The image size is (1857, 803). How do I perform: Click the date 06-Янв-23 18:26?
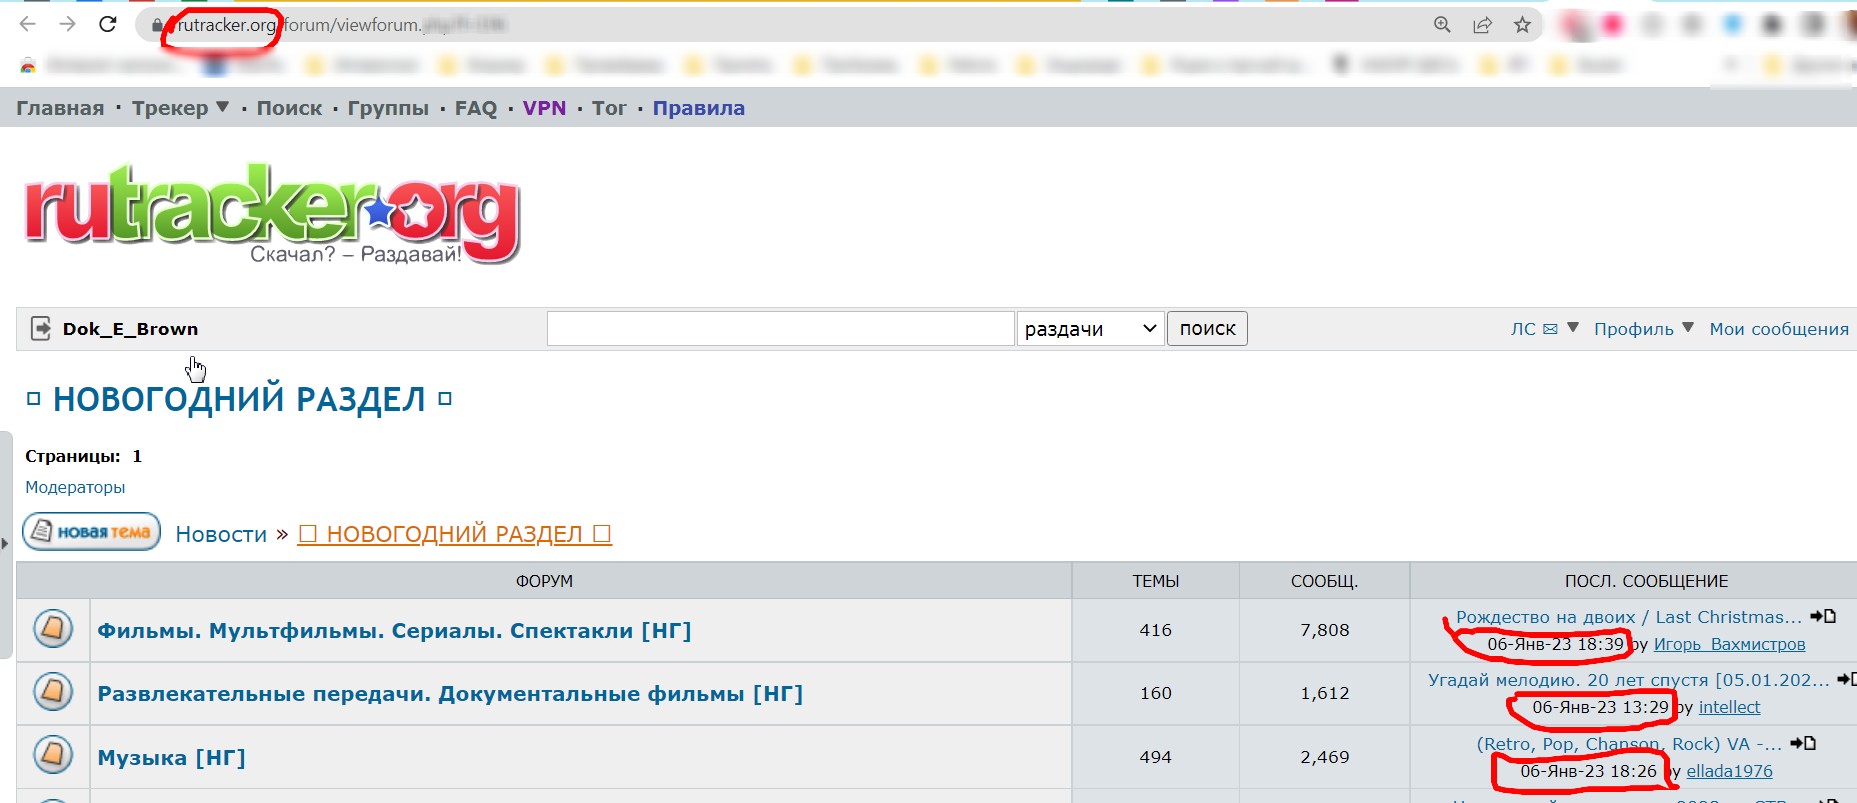click(1588, 771)
